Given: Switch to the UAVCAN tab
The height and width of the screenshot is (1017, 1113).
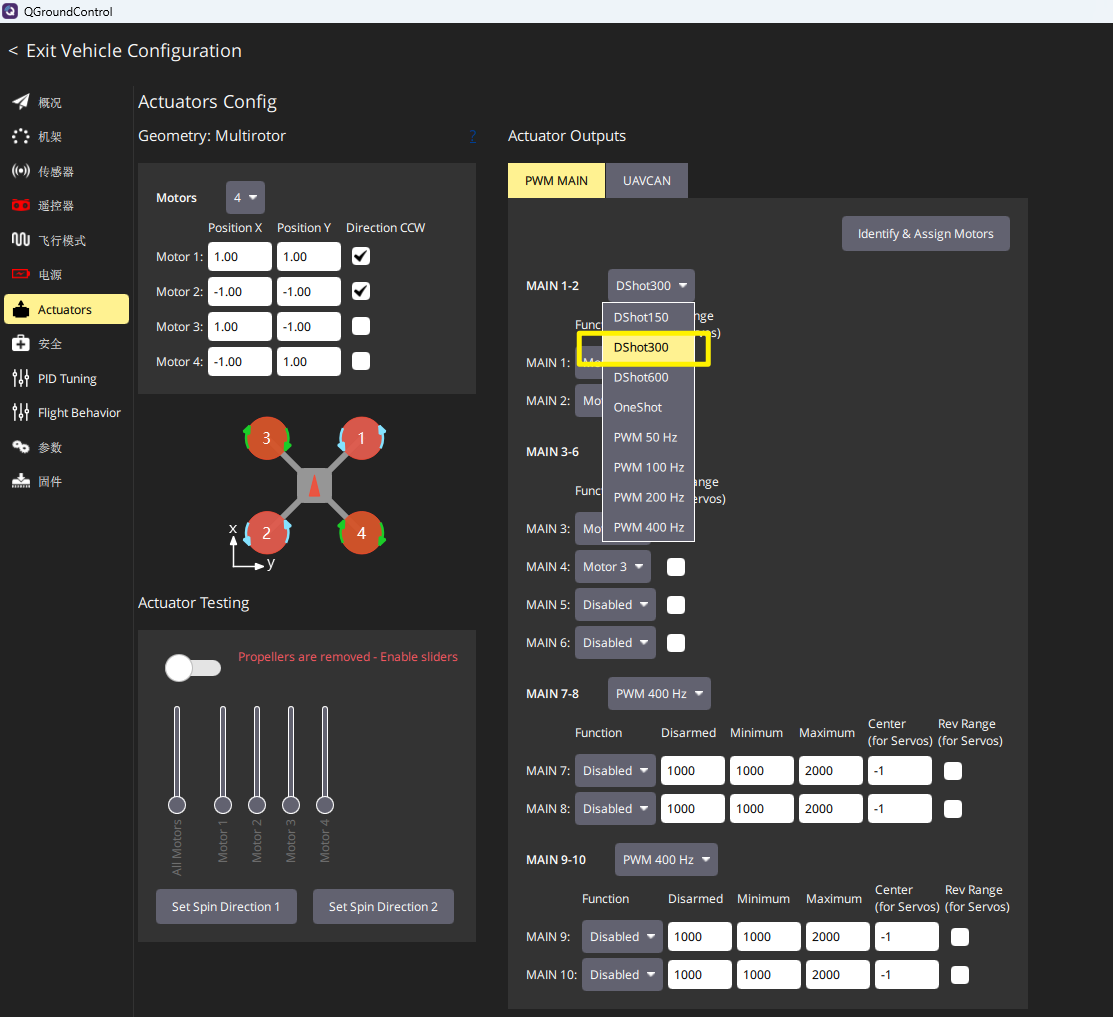Looking at the screenshot, I should point(647,180).
